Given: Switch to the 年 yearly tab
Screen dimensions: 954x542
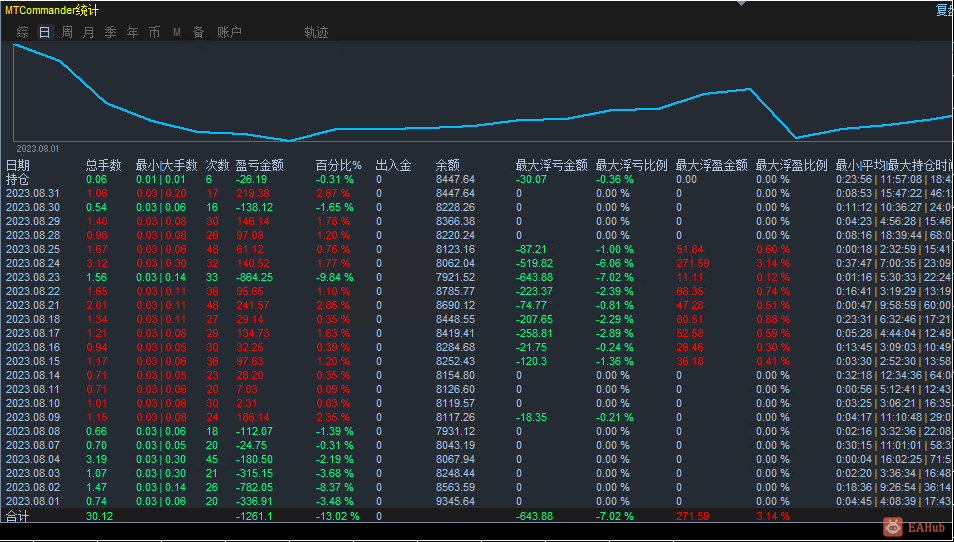Looking at the screenshot, I should tap(132, 32).
